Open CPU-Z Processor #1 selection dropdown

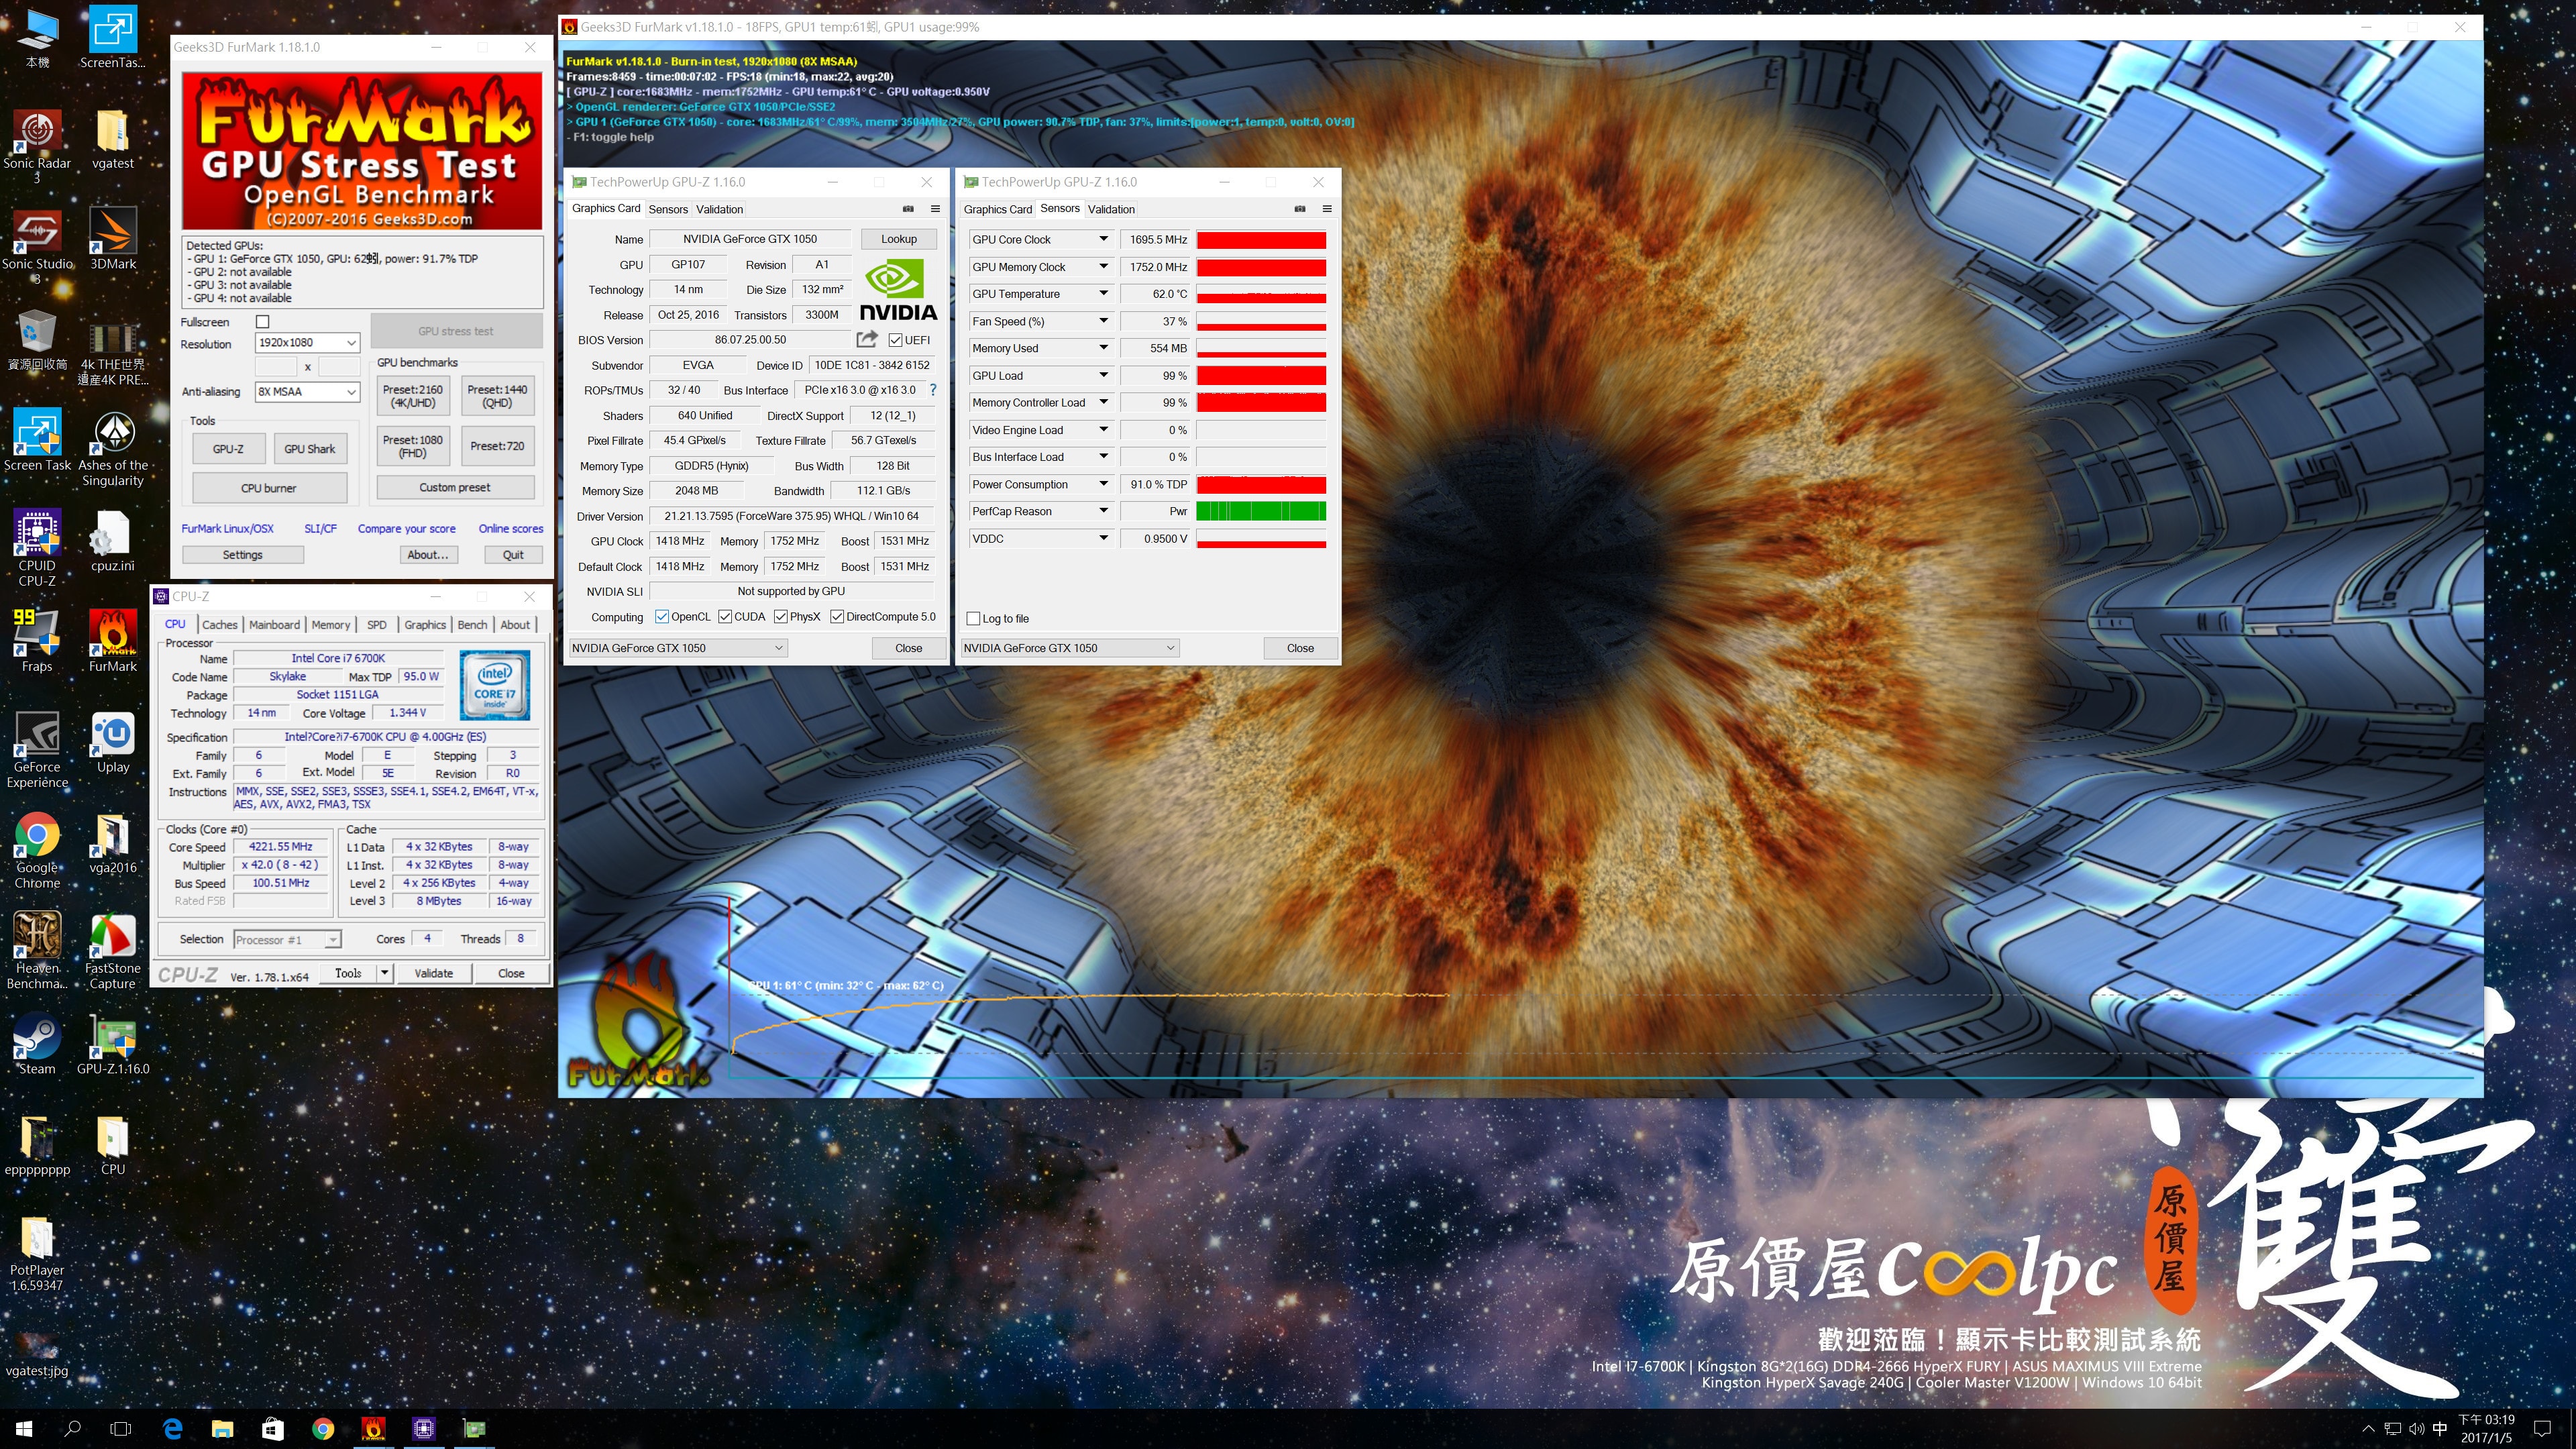click(287, 940)
